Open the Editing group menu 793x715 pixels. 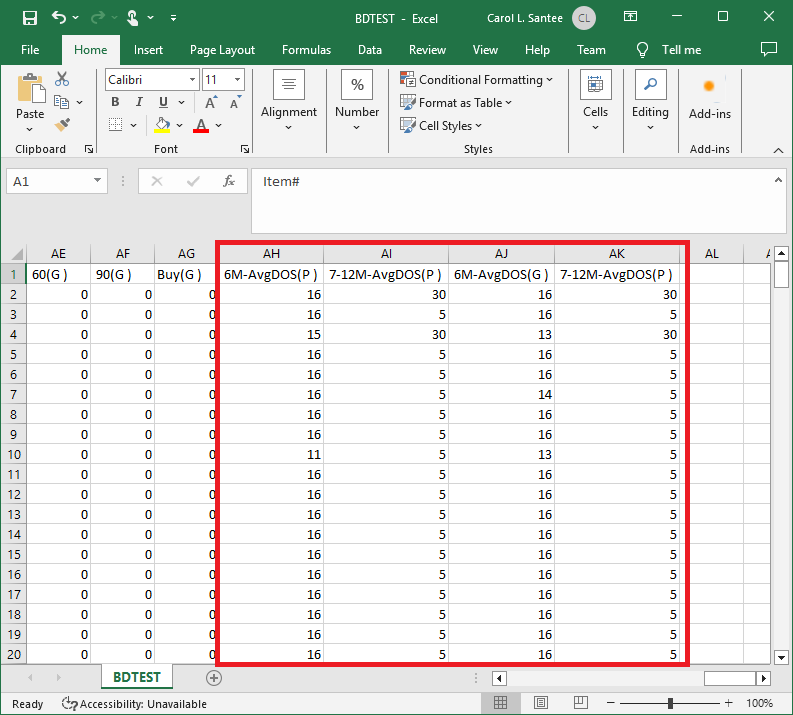click(x=650, y=101)
